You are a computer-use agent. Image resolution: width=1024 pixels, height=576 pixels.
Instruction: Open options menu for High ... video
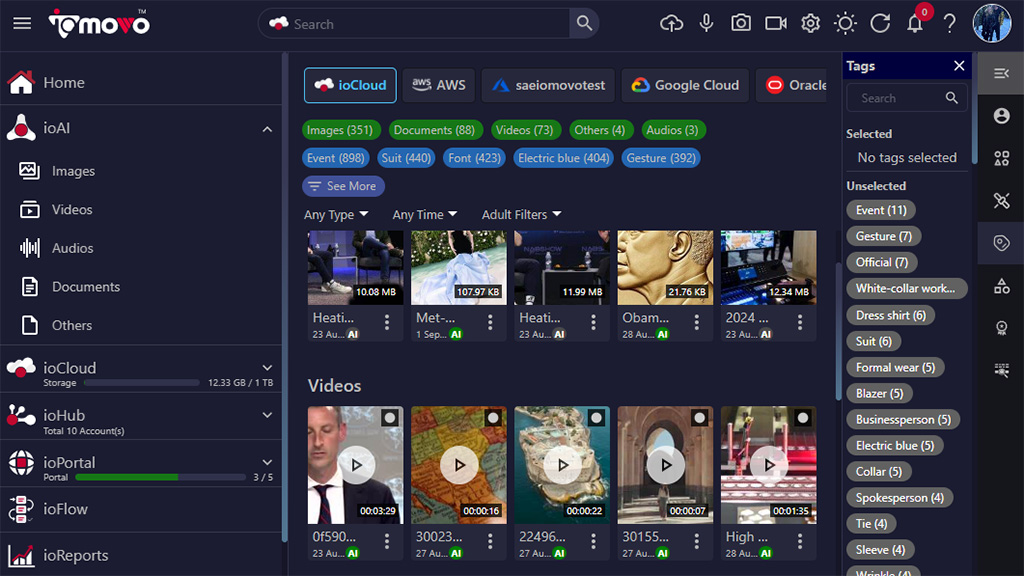800,541
